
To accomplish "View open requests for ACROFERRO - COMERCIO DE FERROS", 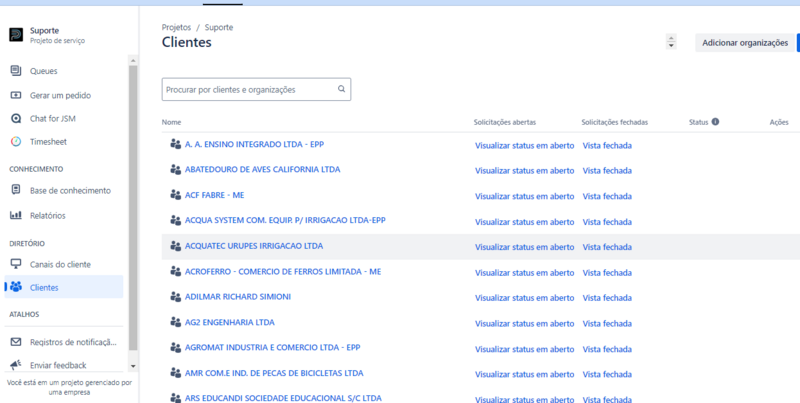I will (524, 273).
